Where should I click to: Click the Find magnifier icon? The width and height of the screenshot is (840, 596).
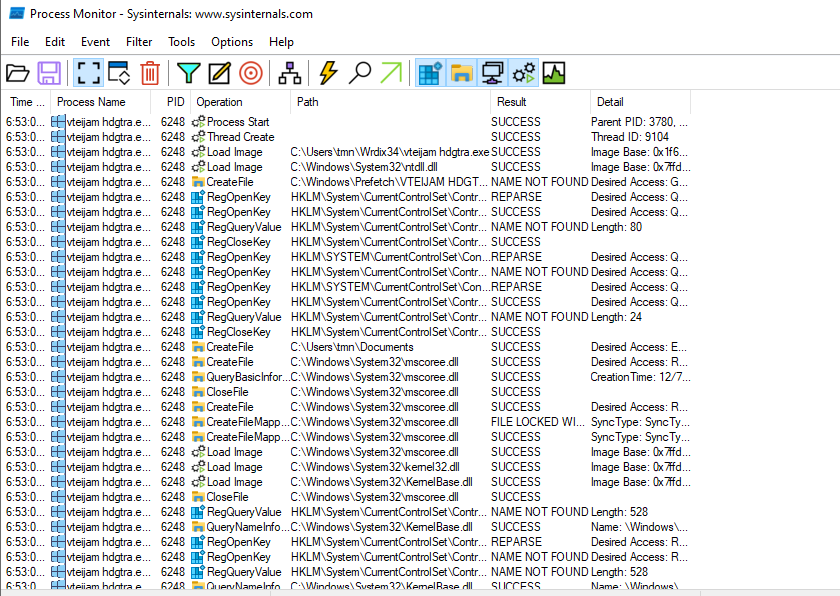[360, 73]
